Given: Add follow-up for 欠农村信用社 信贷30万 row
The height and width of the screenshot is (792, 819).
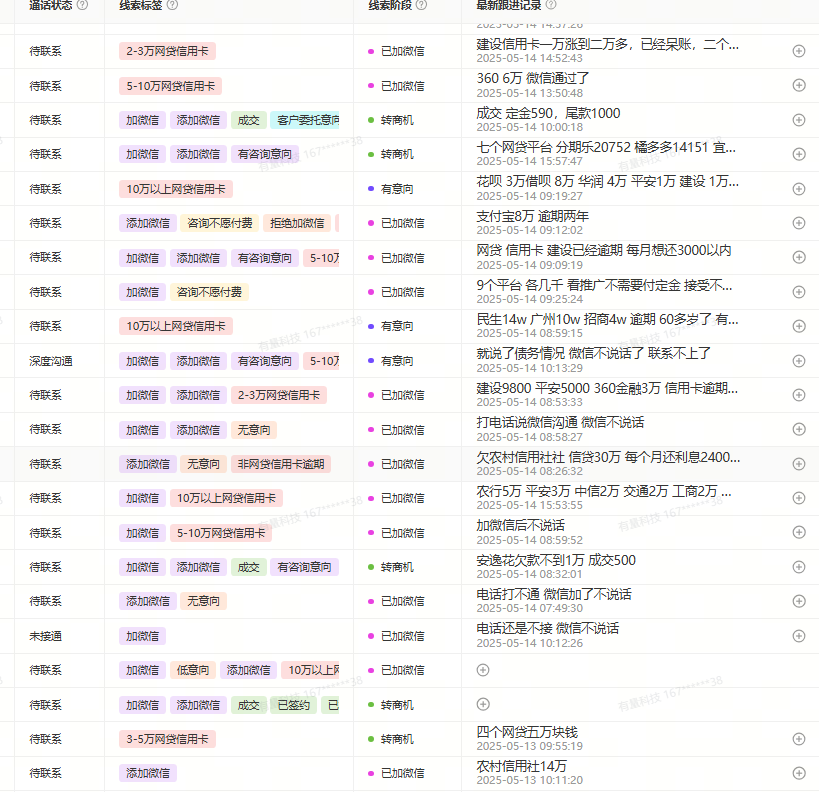Looking at the screenshot, I should click(x=799, y=463).
